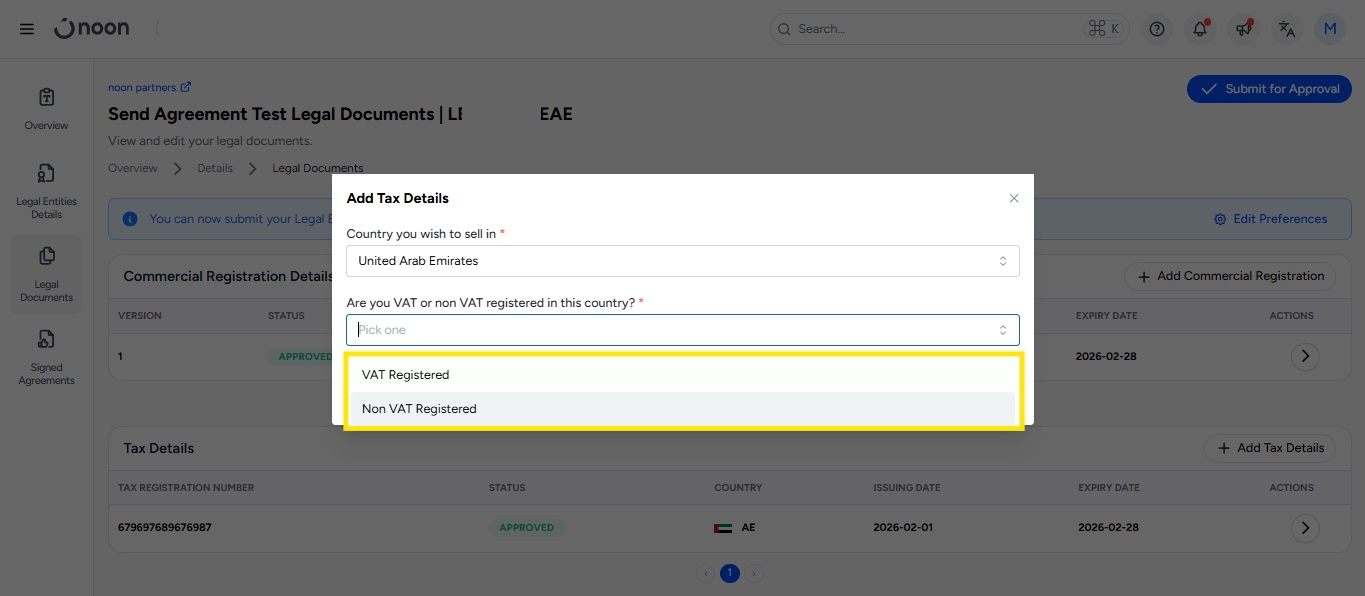
Task: Click the VAT registration Pick one field
Action: (682, 330)
